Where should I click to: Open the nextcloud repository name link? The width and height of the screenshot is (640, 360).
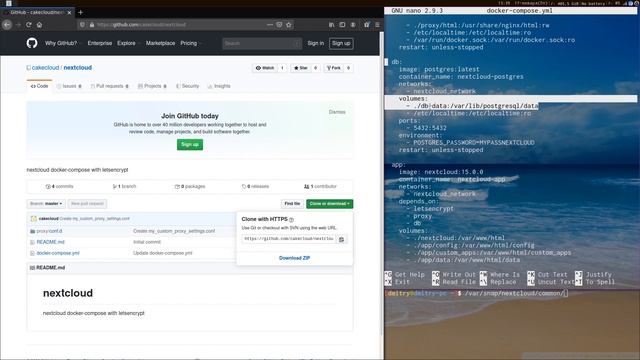78,68
